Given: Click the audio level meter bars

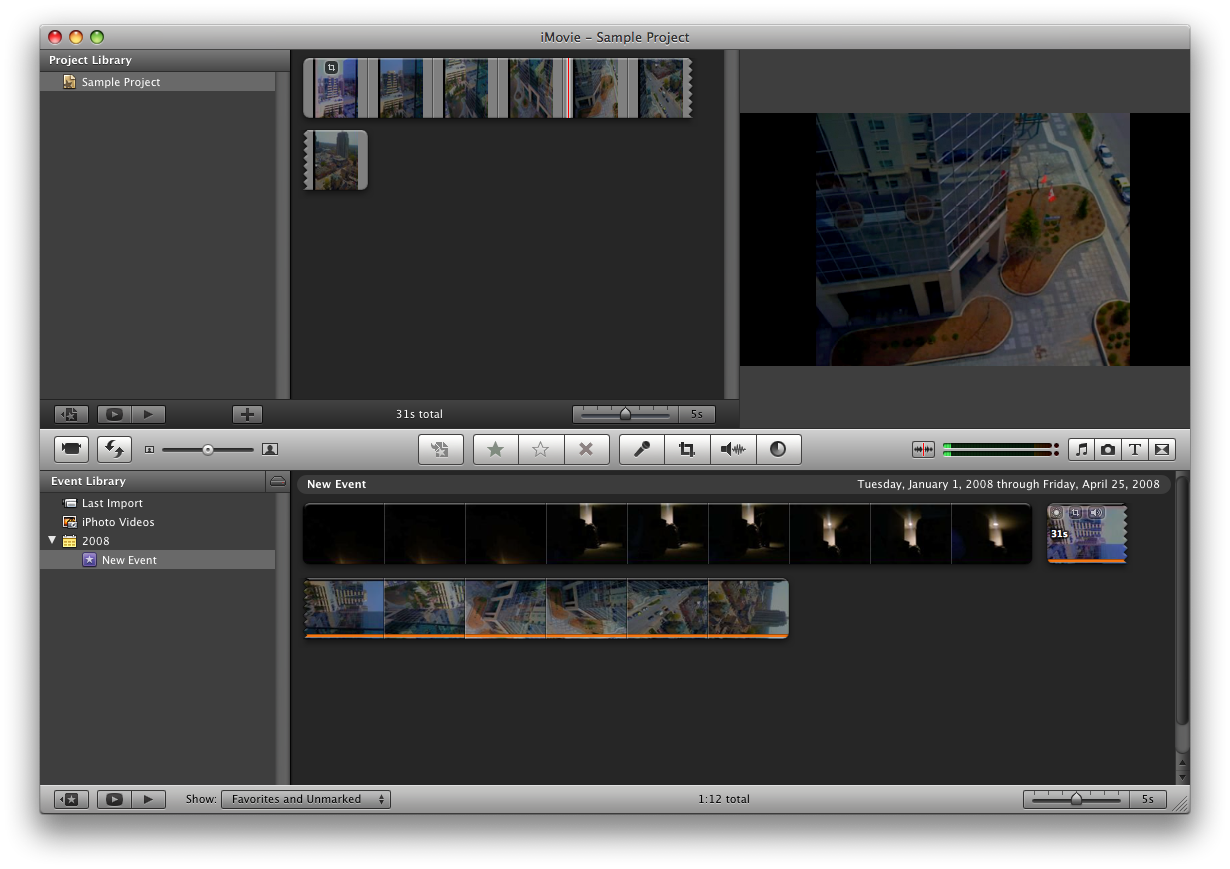Looking at the screenshot, I should pyautogui.click(x=1000, y=450).
